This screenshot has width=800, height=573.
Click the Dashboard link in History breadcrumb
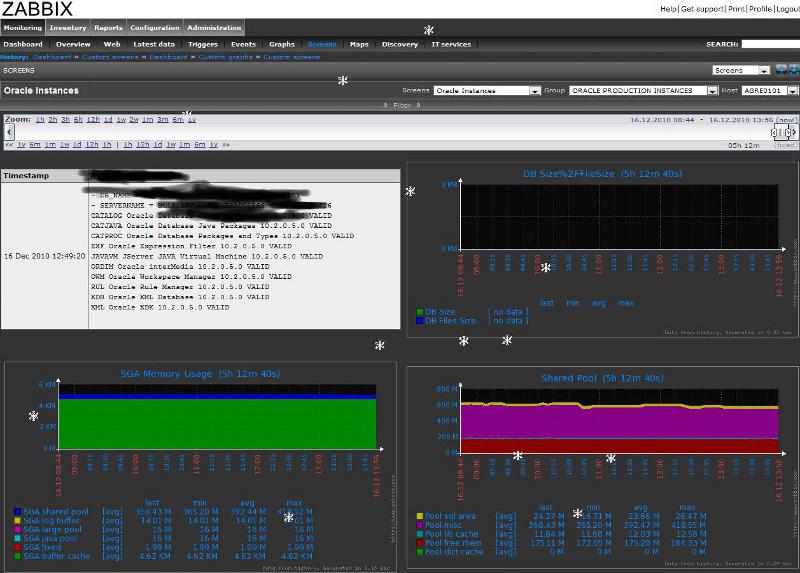coord(52,57)
